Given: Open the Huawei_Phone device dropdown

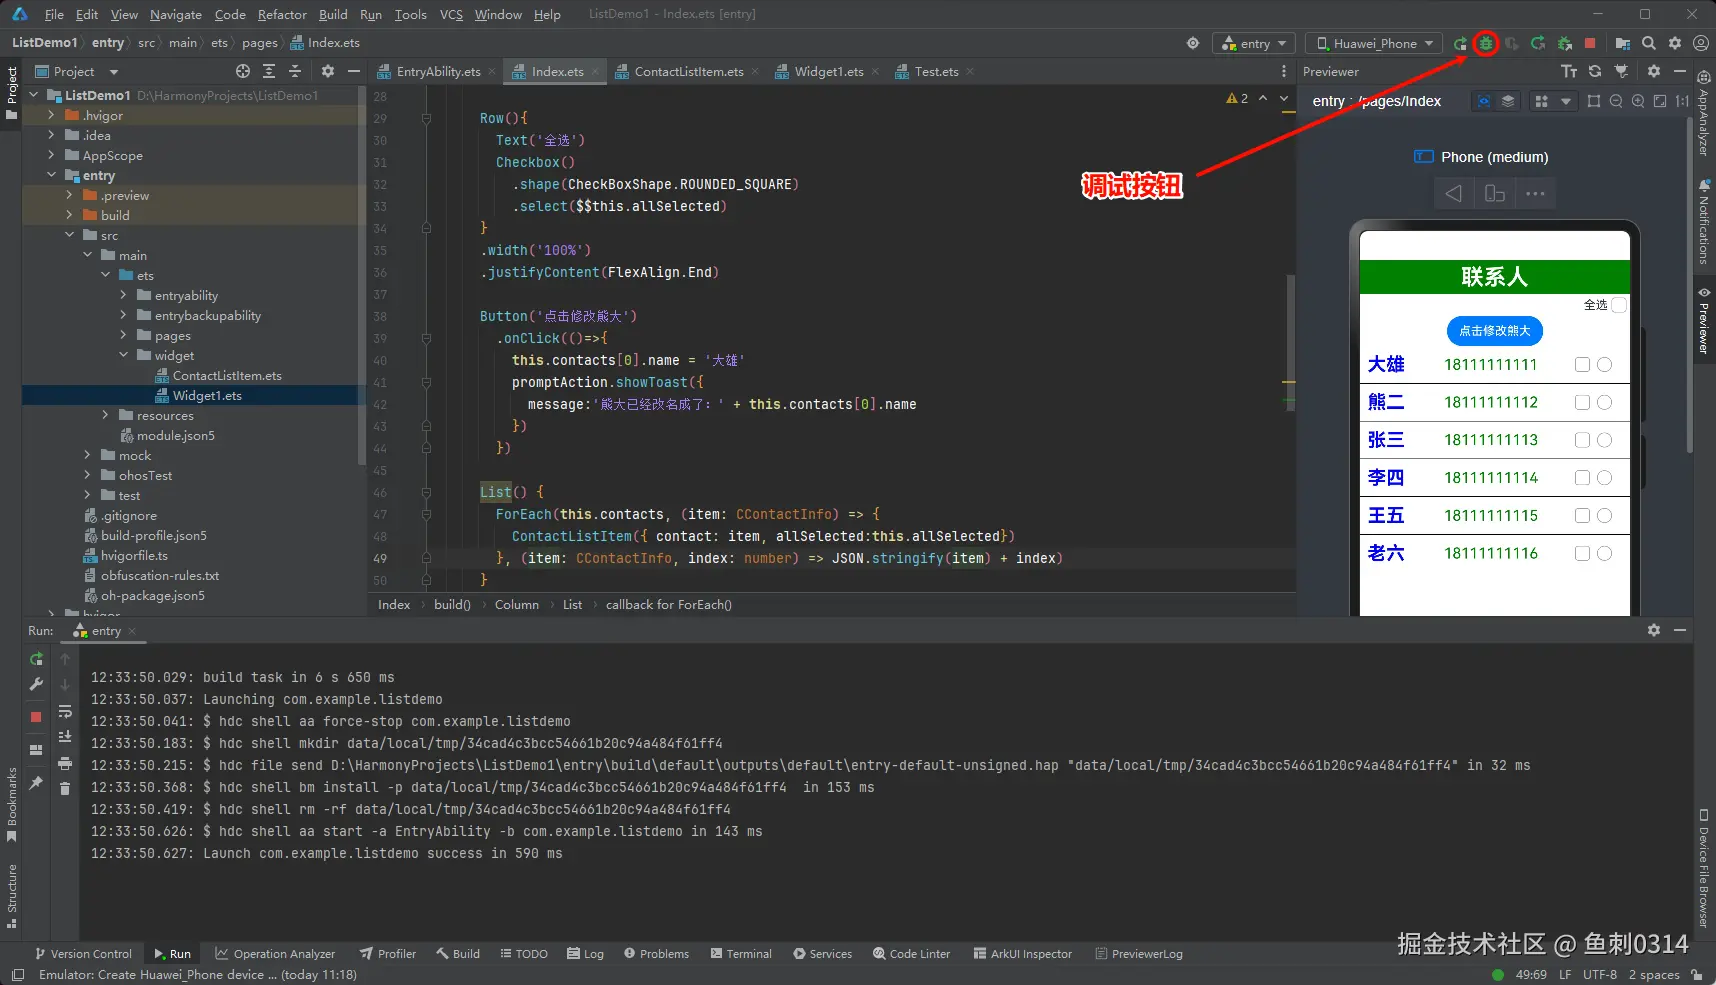Looking at the screenshot, I should coord(1375,43).
